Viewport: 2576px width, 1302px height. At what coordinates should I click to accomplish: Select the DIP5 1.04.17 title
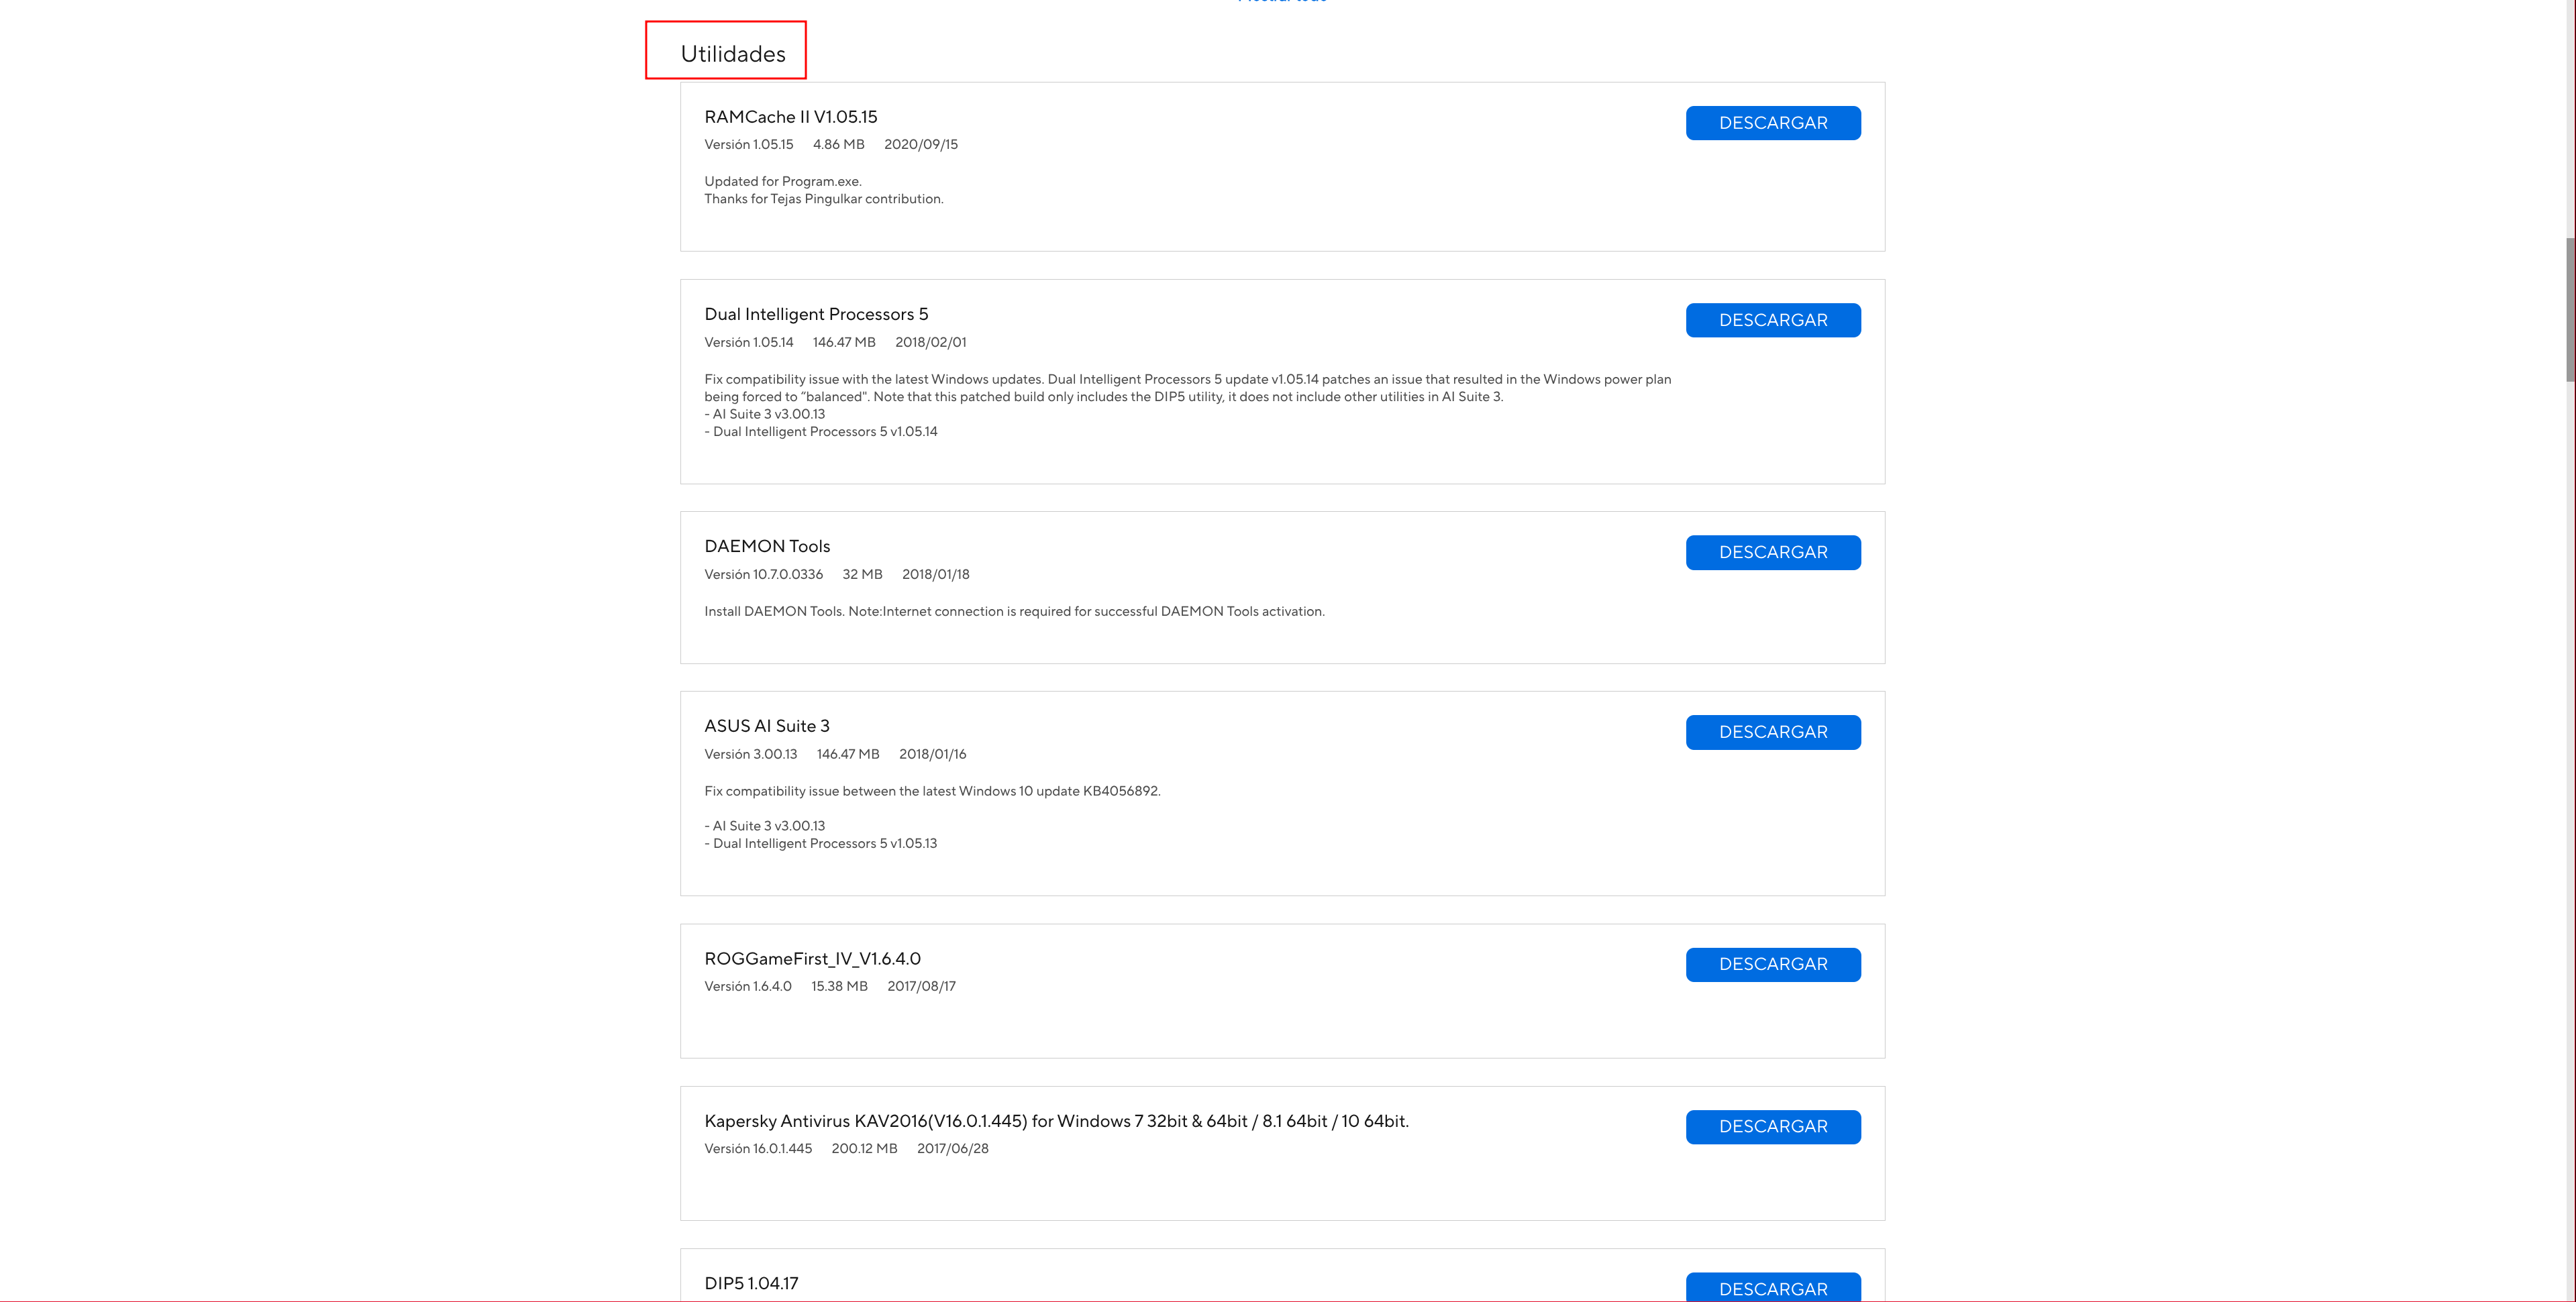pyautogui.click(x=751, y=1283)
